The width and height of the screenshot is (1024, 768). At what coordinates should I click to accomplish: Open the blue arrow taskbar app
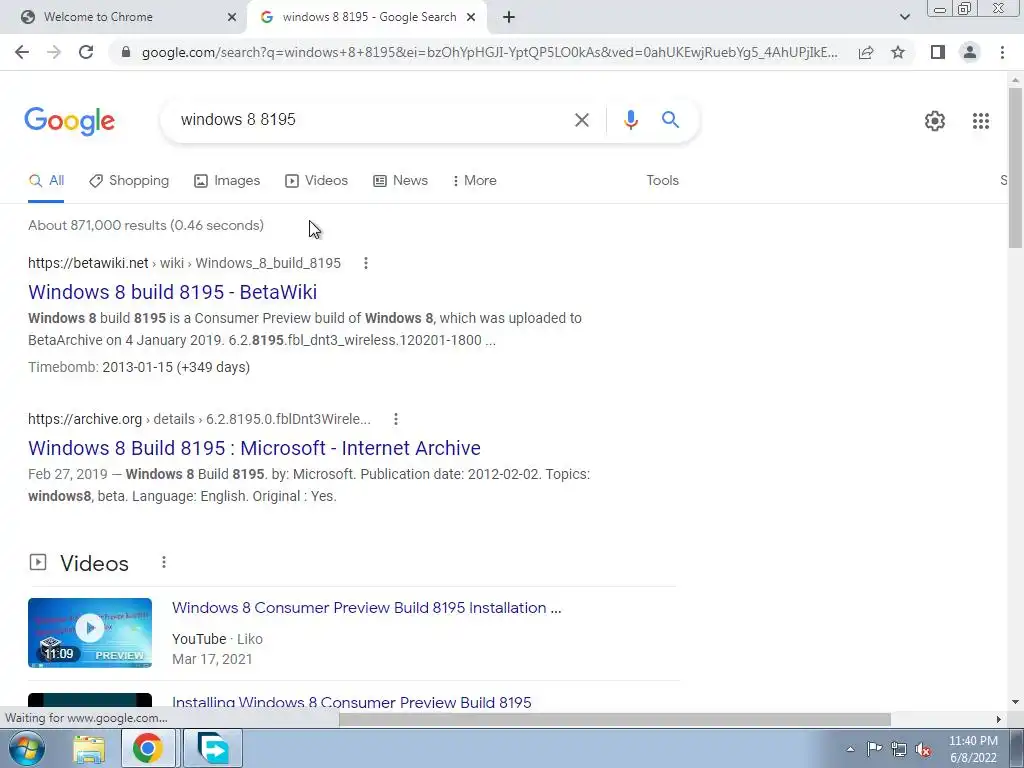tap(213, 748)
